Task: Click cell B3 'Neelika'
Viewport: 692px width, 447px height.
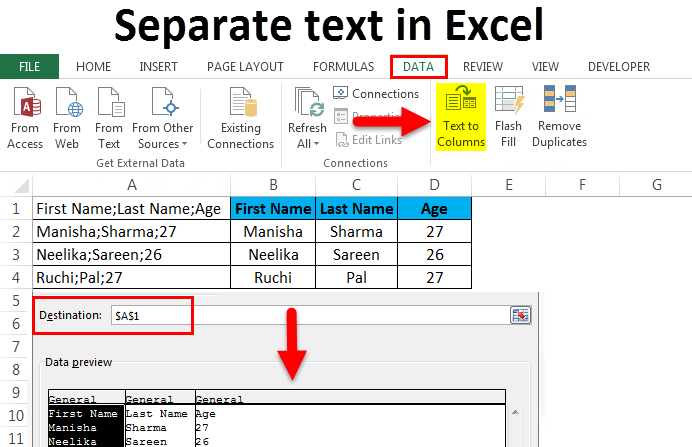Action: point(273,254)
